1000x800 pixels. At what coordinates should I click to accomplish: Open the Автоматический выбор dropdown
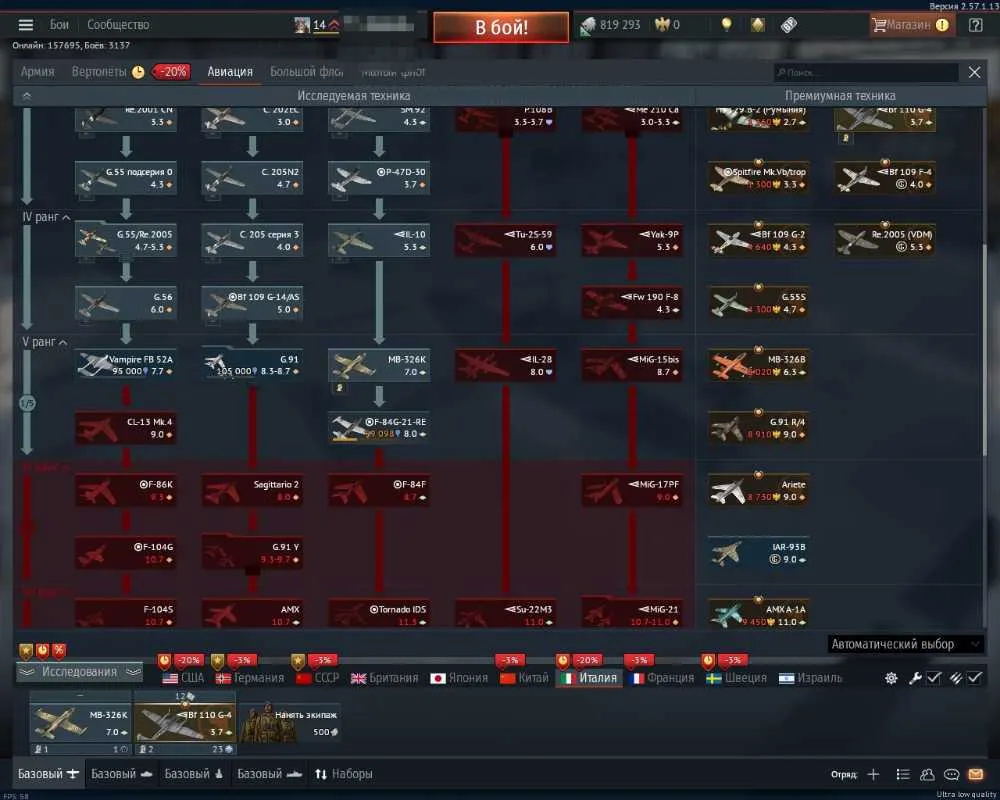click(905, 644)
